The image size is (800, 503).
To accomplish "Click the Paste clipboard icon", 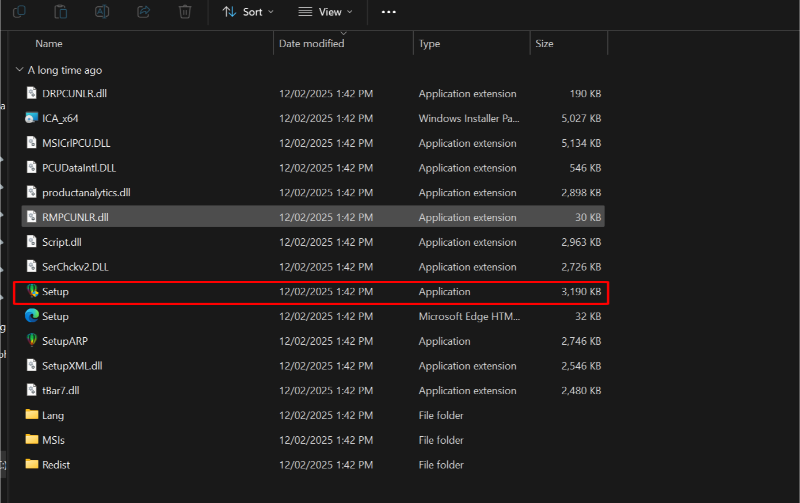I will (60, 11).
